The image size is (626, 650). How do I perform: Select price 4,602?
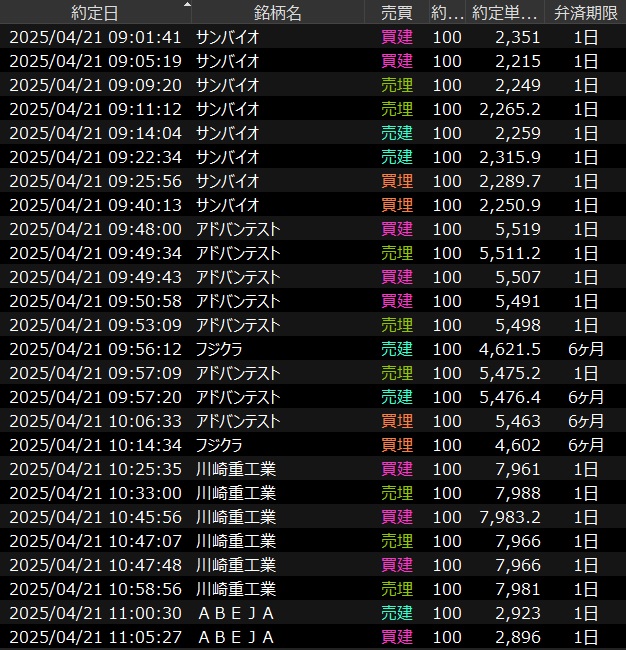pyautogui.click(x=518, y=446)
